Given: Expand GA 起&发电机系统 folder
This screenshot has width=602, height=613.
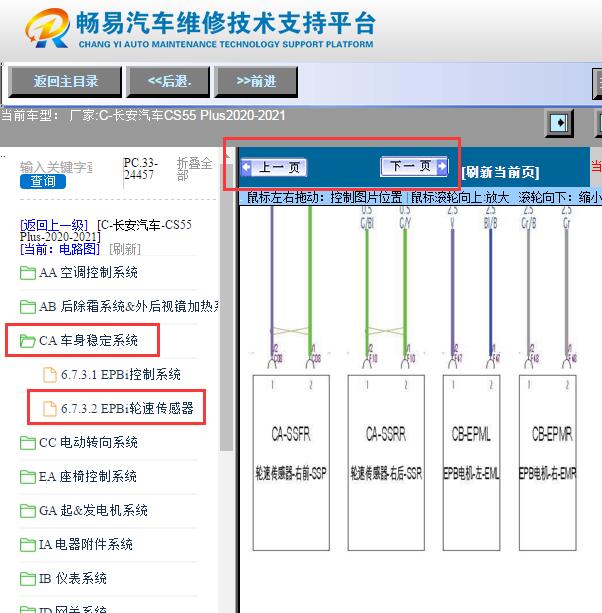Looking at the screenshot, I should click(x=93, y=511).
